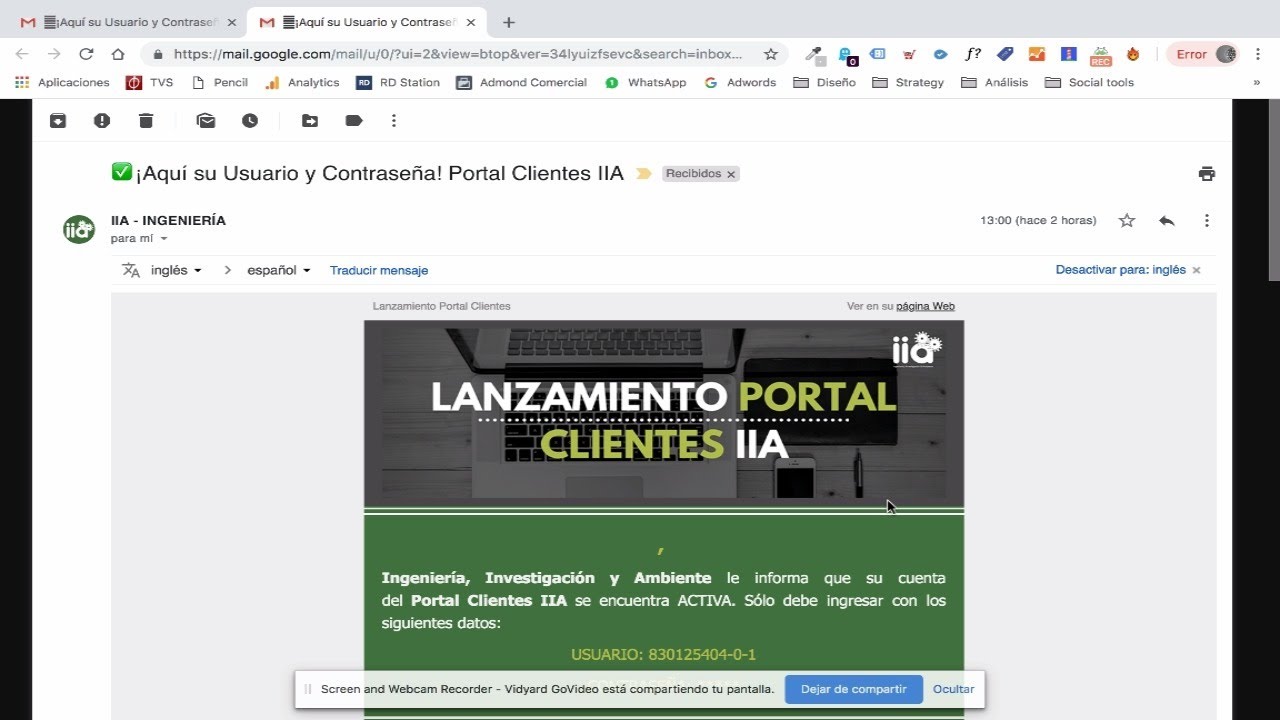Reply using the arrow icon
1280x720 pixels.
click(1167, 220)
